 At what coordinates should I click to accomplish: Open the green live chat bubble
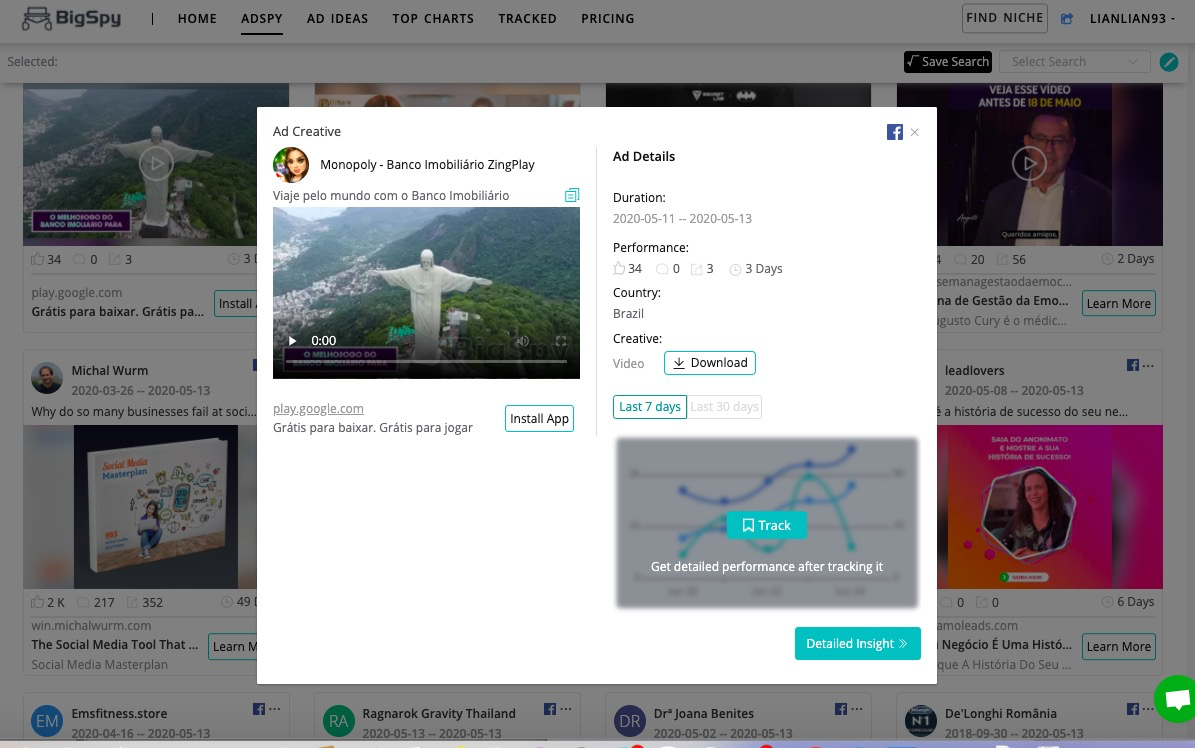1176,698
